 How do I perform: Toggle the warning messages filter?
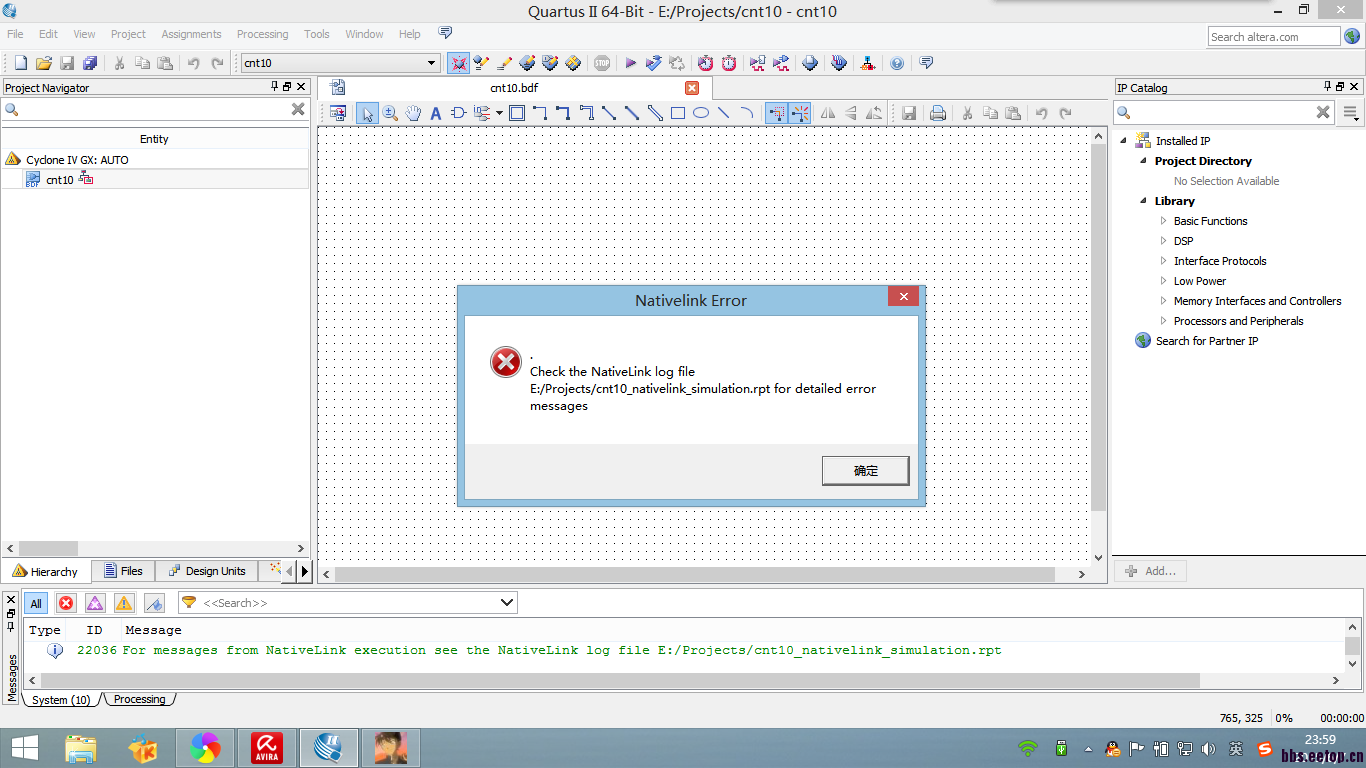click(x=124, y=603)
